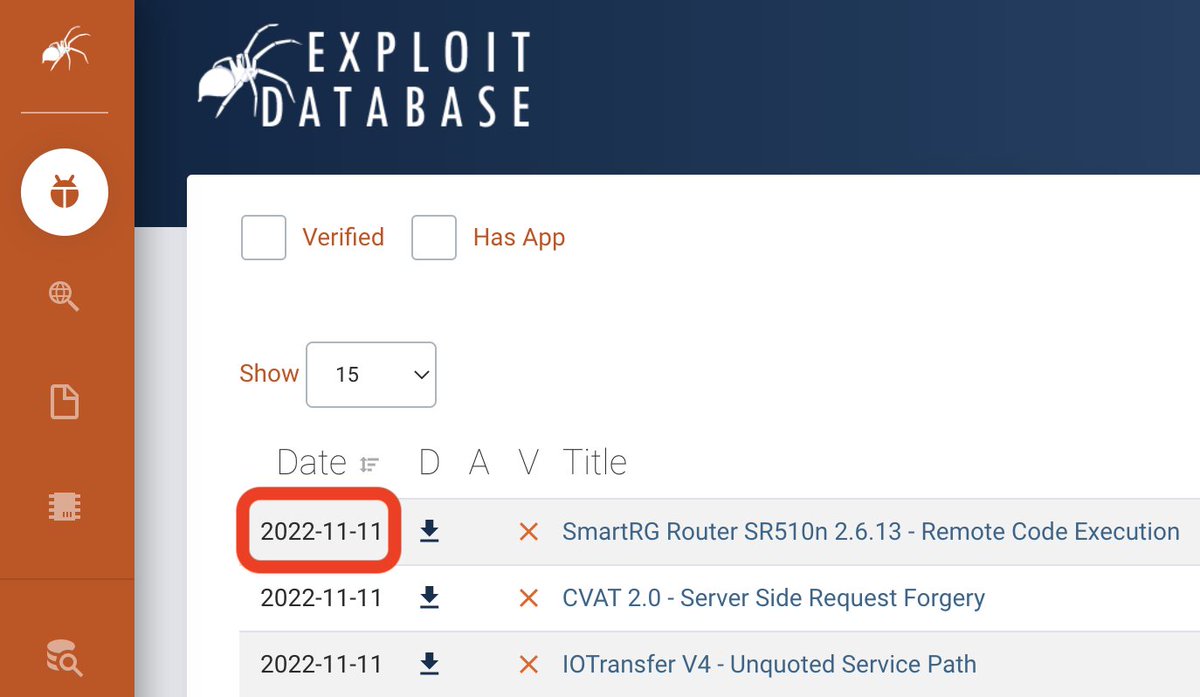Click the 2022-11-11 date in CVAT row
The width and height of the screenshot is (1200, 697).
click(321, 598)
